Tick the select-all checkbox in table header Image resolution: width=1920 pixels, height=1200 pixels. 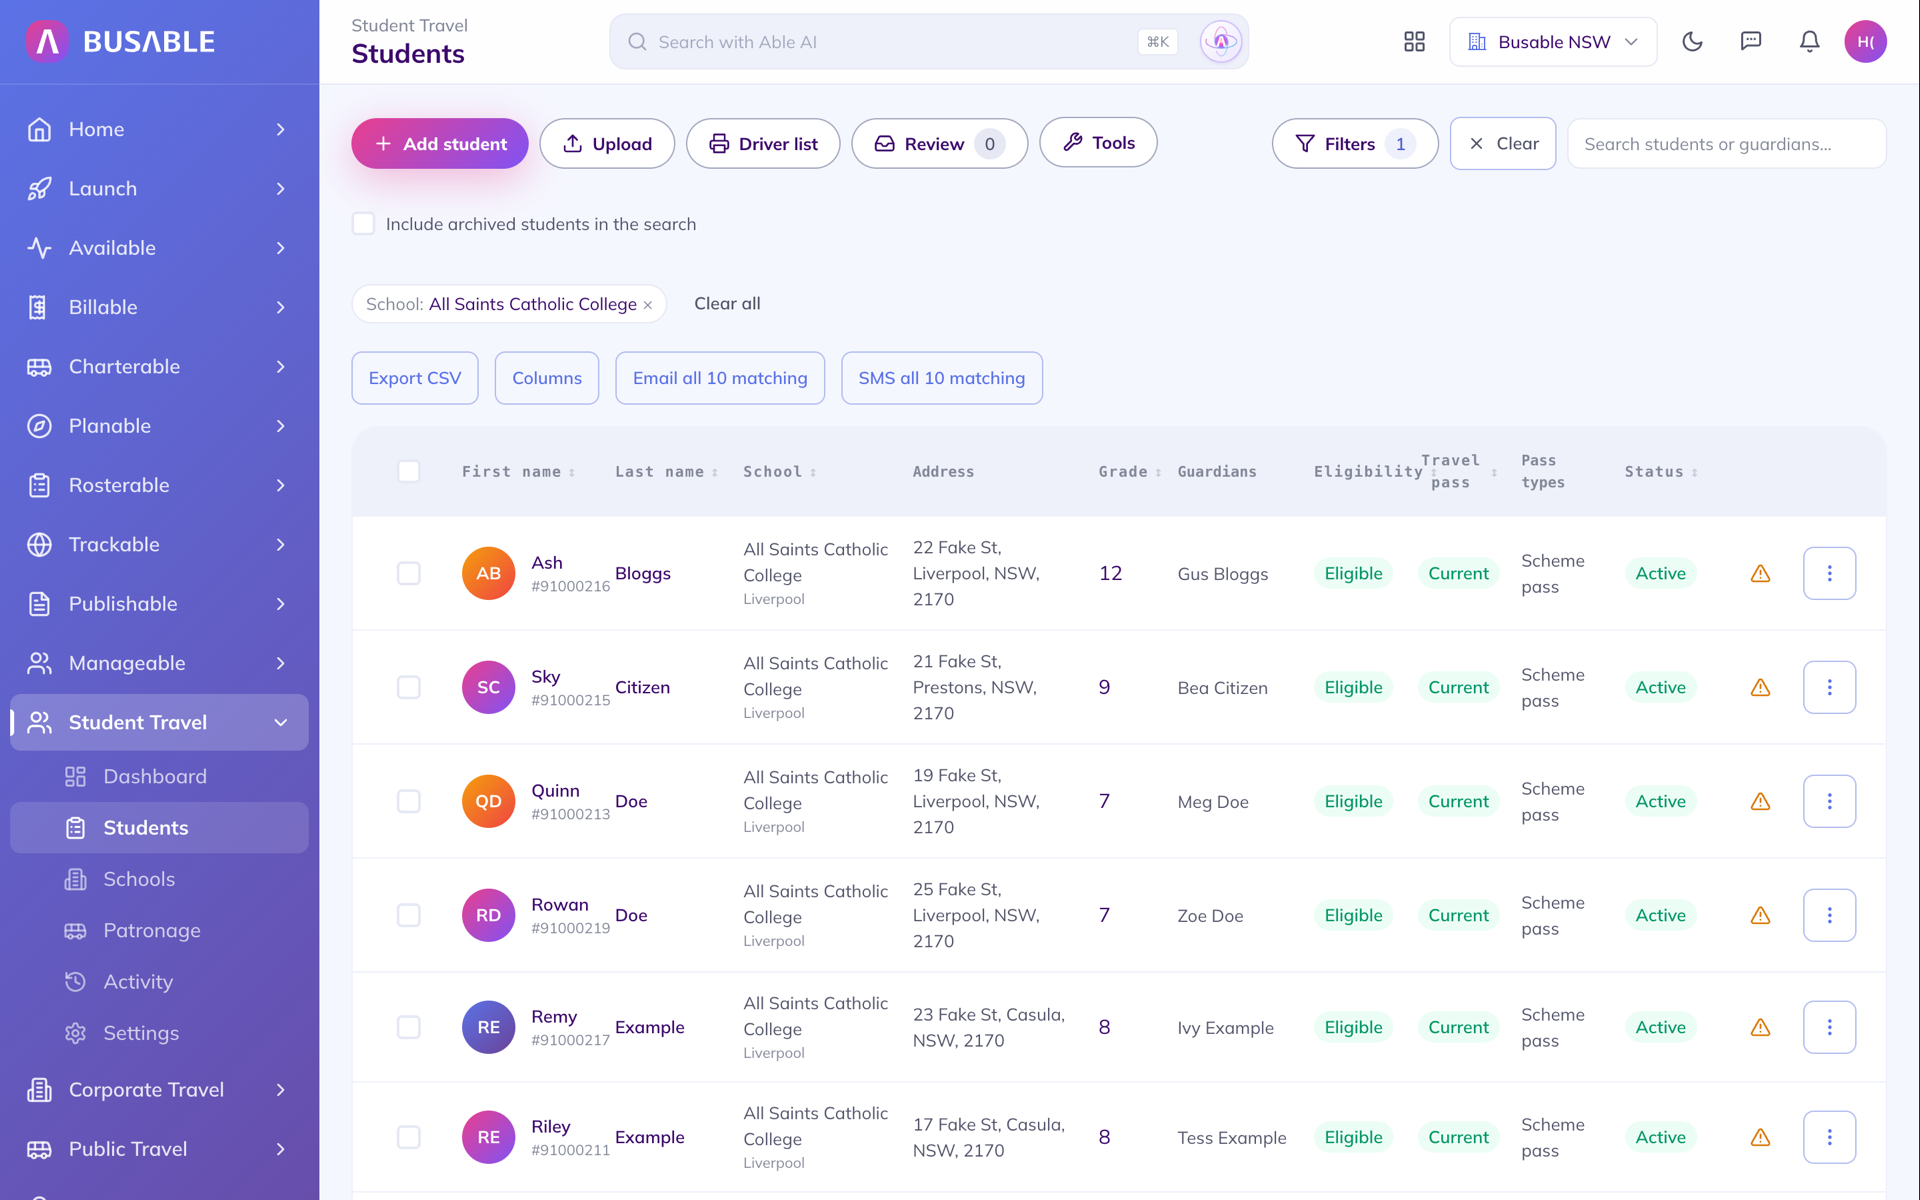click(x=409, y=471)
